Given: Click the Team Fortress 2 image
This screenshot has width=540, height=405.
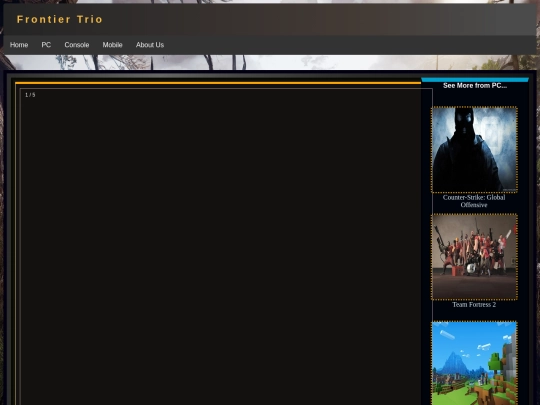Looking at the screenshot, I should coord(474,257).
